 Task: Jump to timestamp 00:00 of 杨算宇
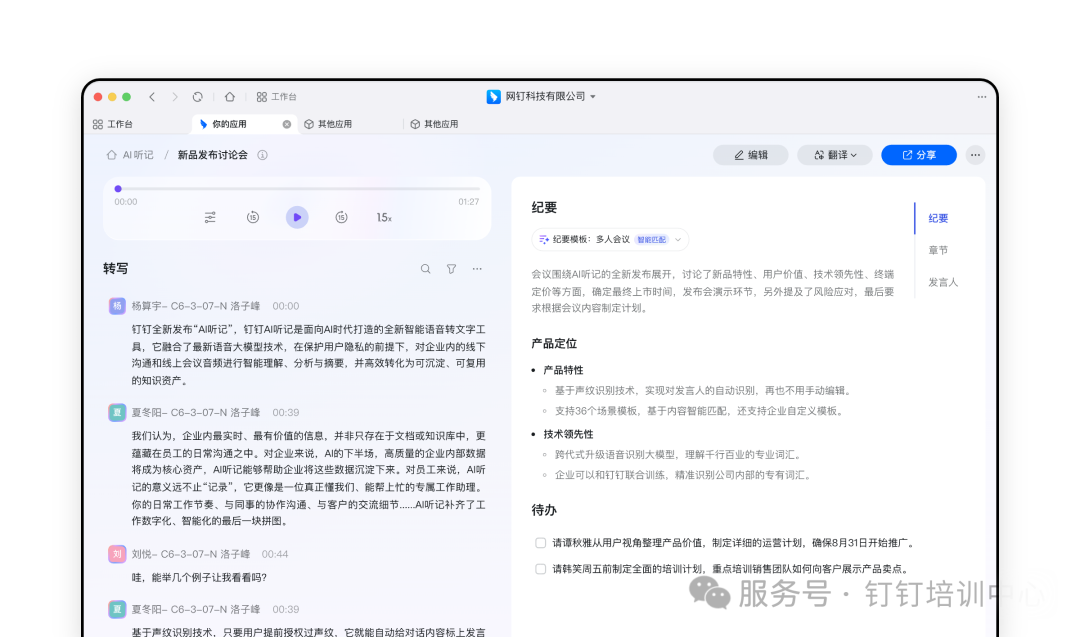tap(286, 306)
